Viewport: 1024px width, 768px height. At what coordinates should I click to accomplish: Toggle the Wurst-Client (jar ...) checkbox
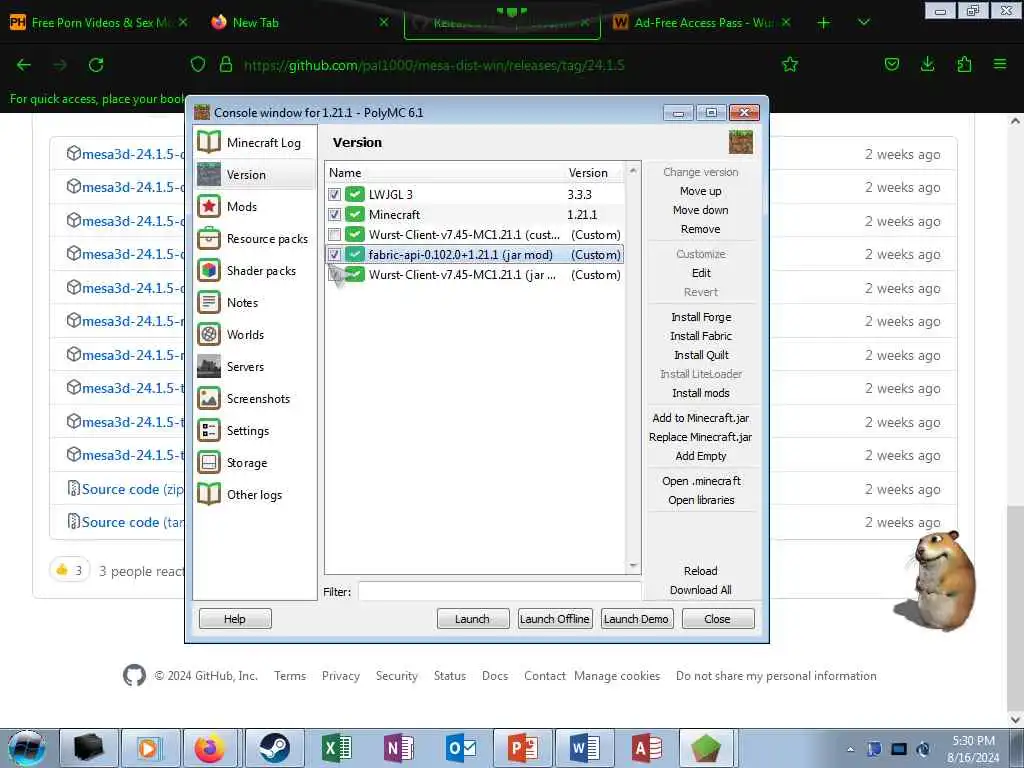[x=334, y=275]
